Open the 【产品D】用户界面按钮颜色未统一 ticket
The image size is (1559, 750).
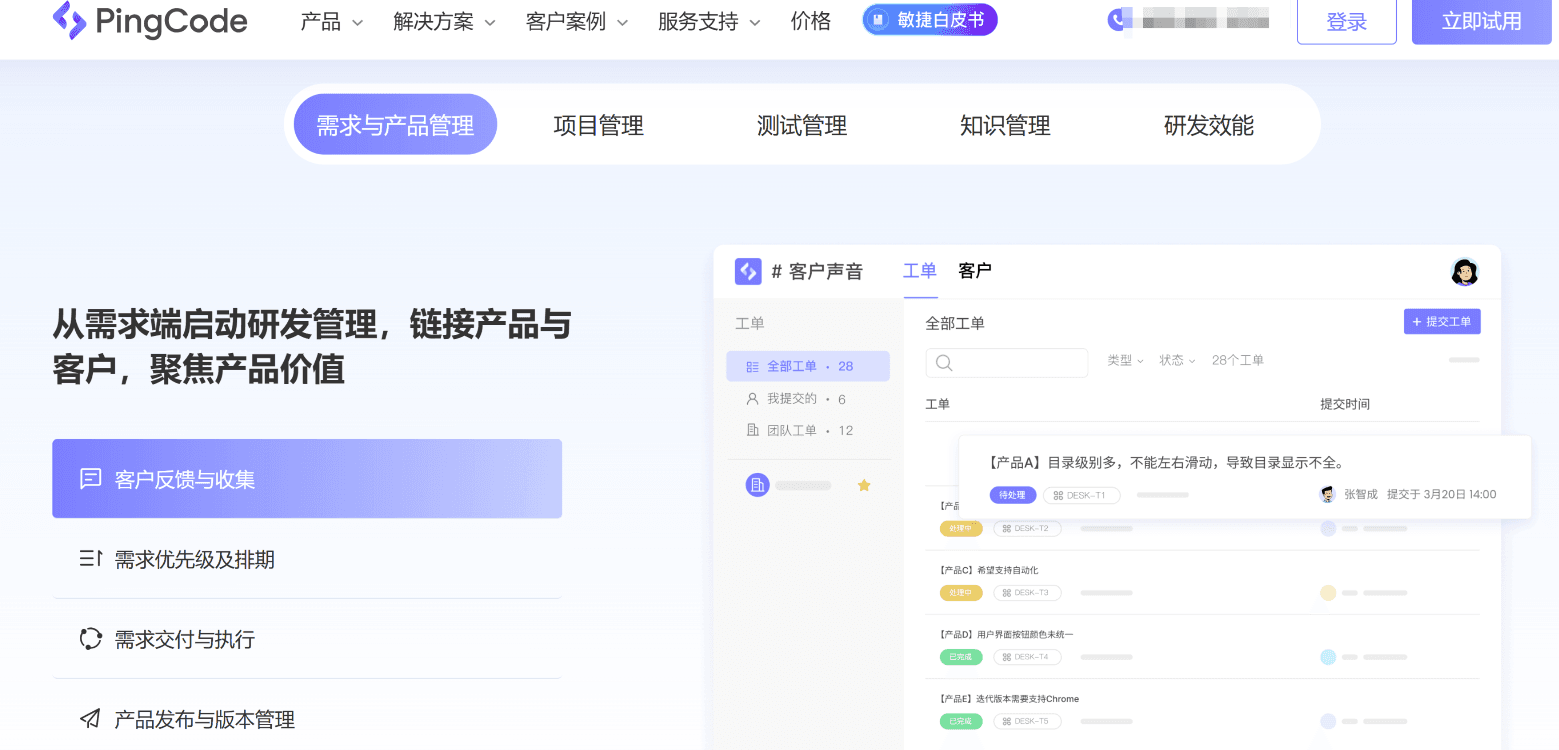coord(1007,634)
